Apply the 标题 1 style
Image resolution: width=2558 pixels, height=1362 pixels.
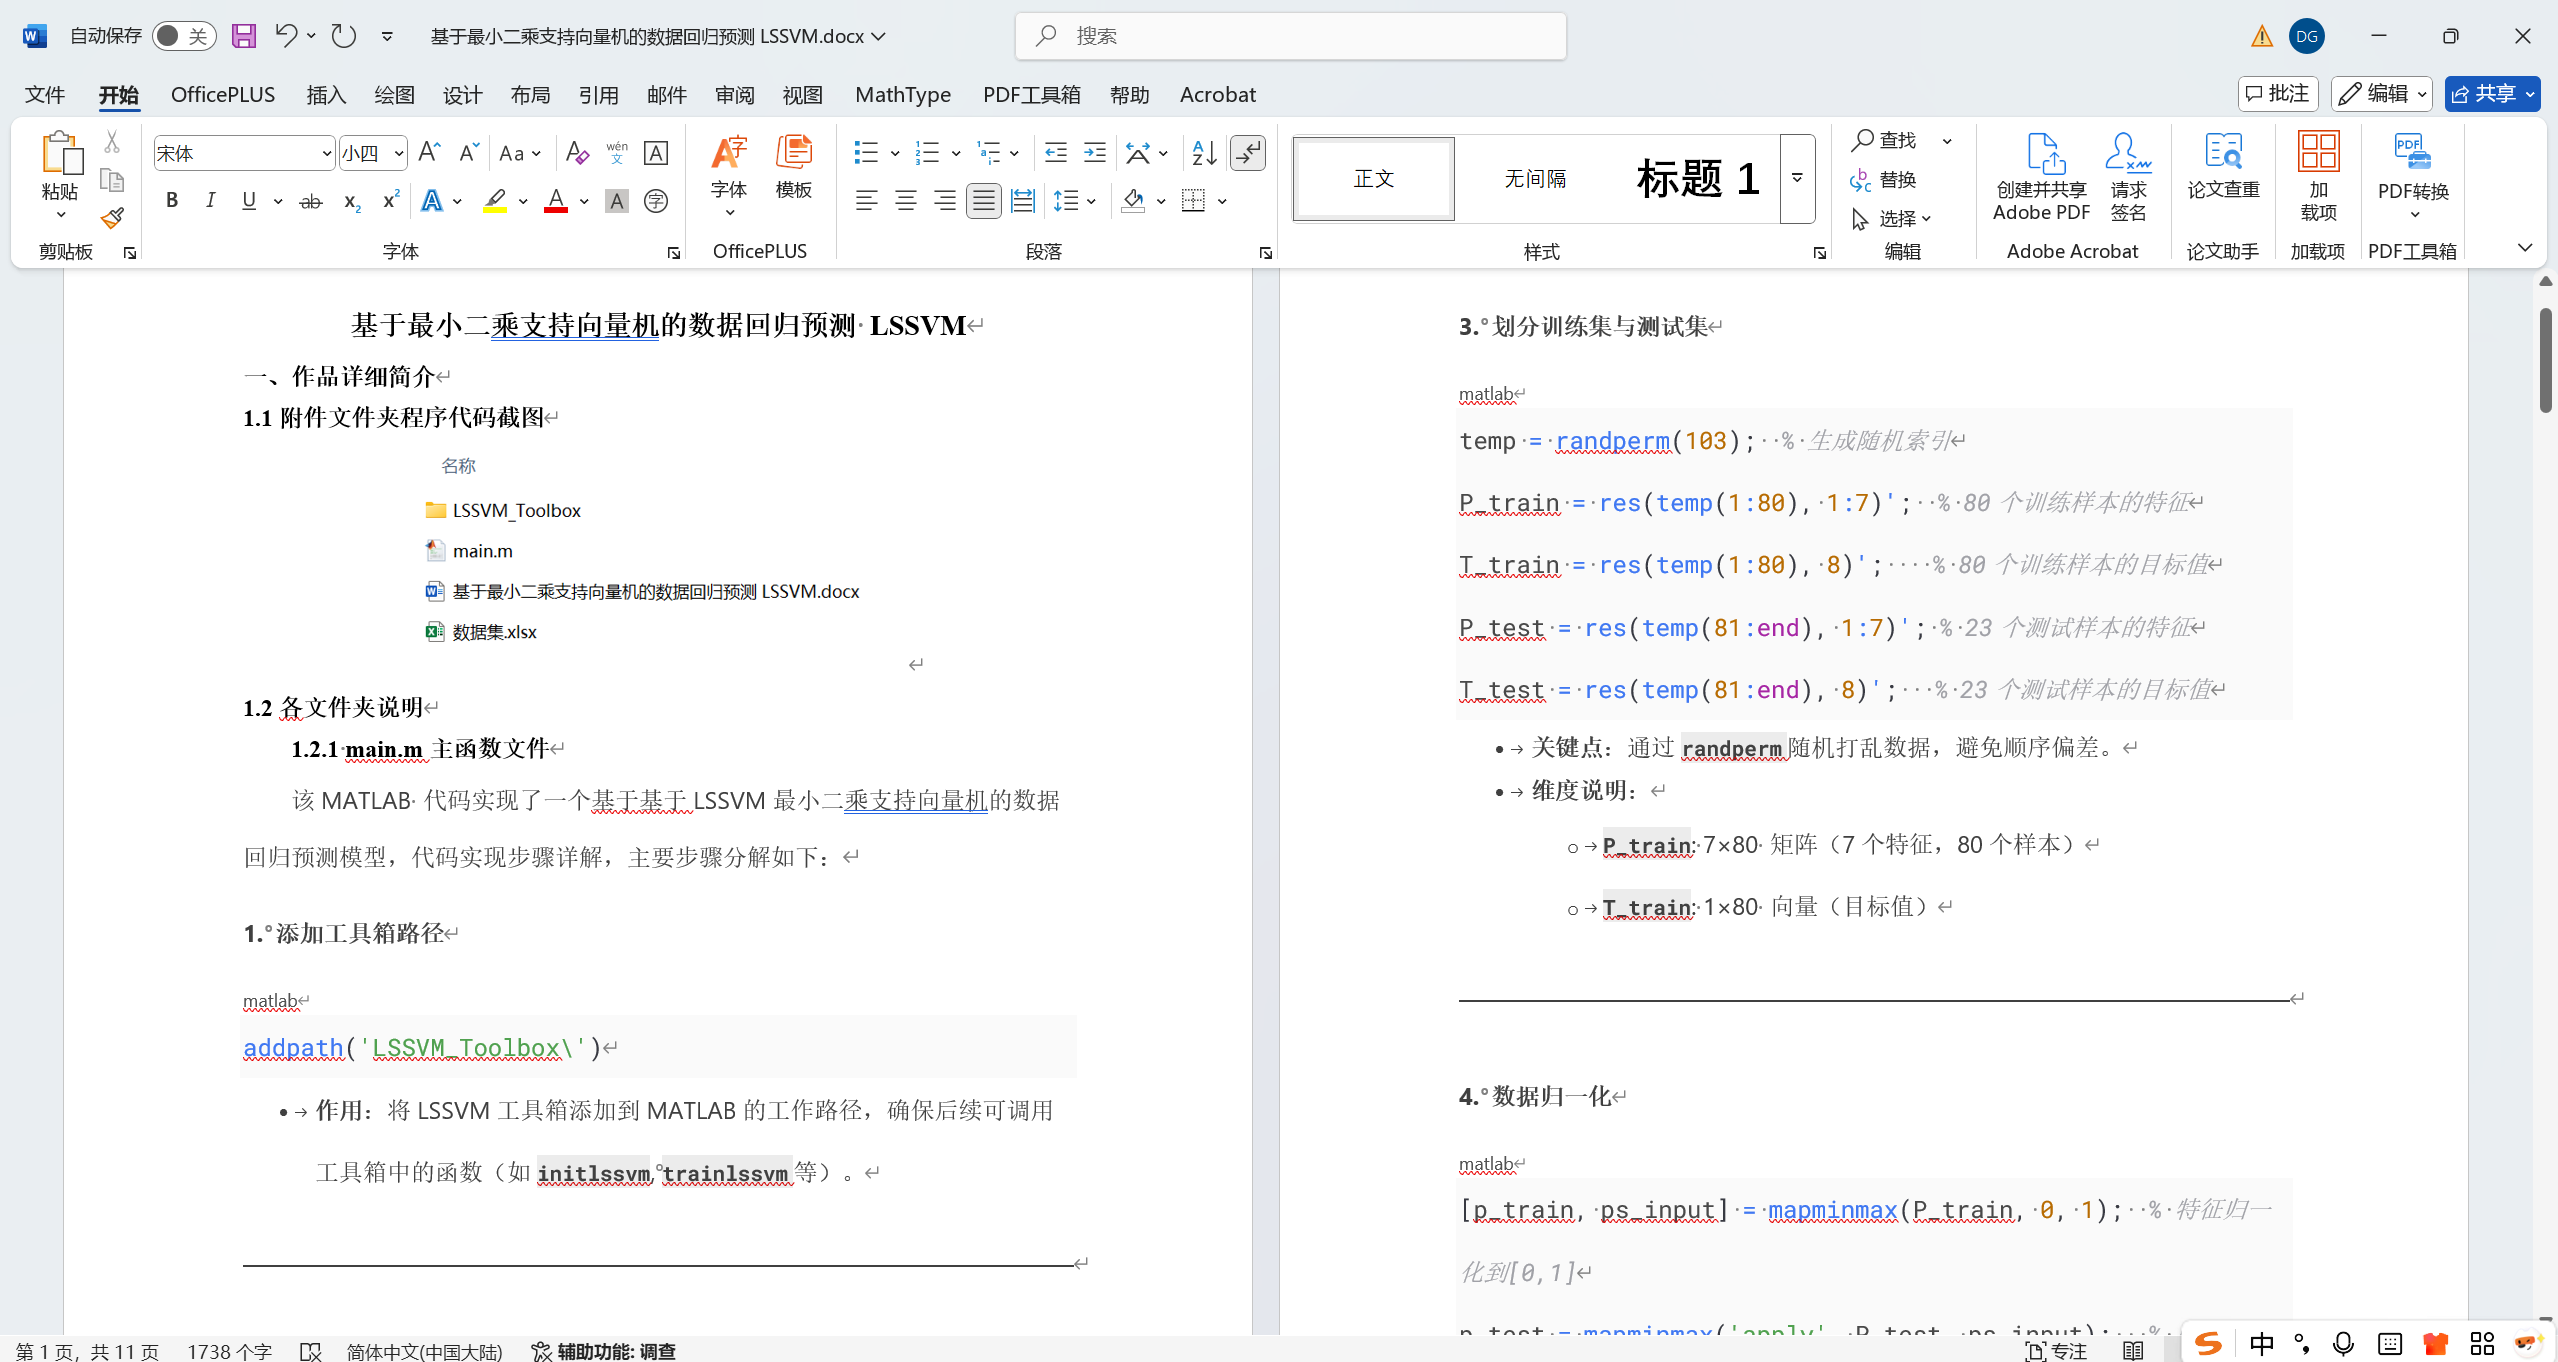coord(1697,178)
